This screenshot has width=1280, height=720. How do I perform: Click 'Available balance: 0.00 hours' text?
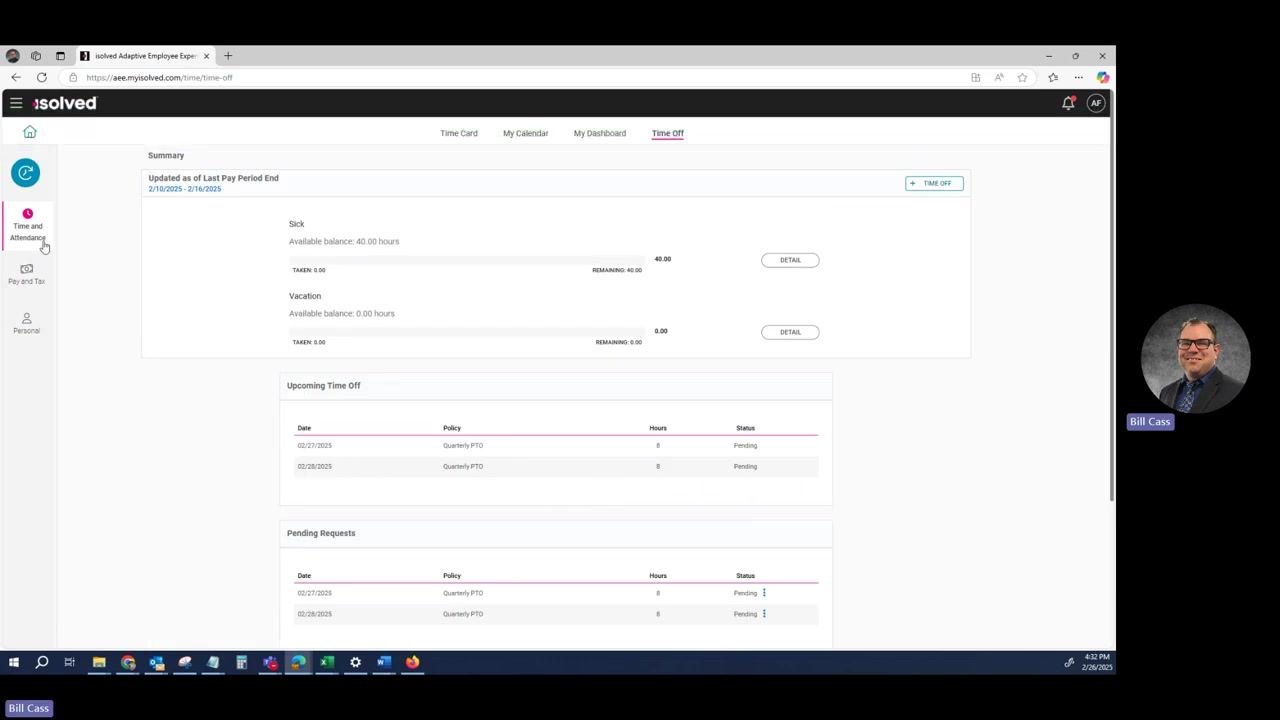pyautogui.click(x=342, y=314)
